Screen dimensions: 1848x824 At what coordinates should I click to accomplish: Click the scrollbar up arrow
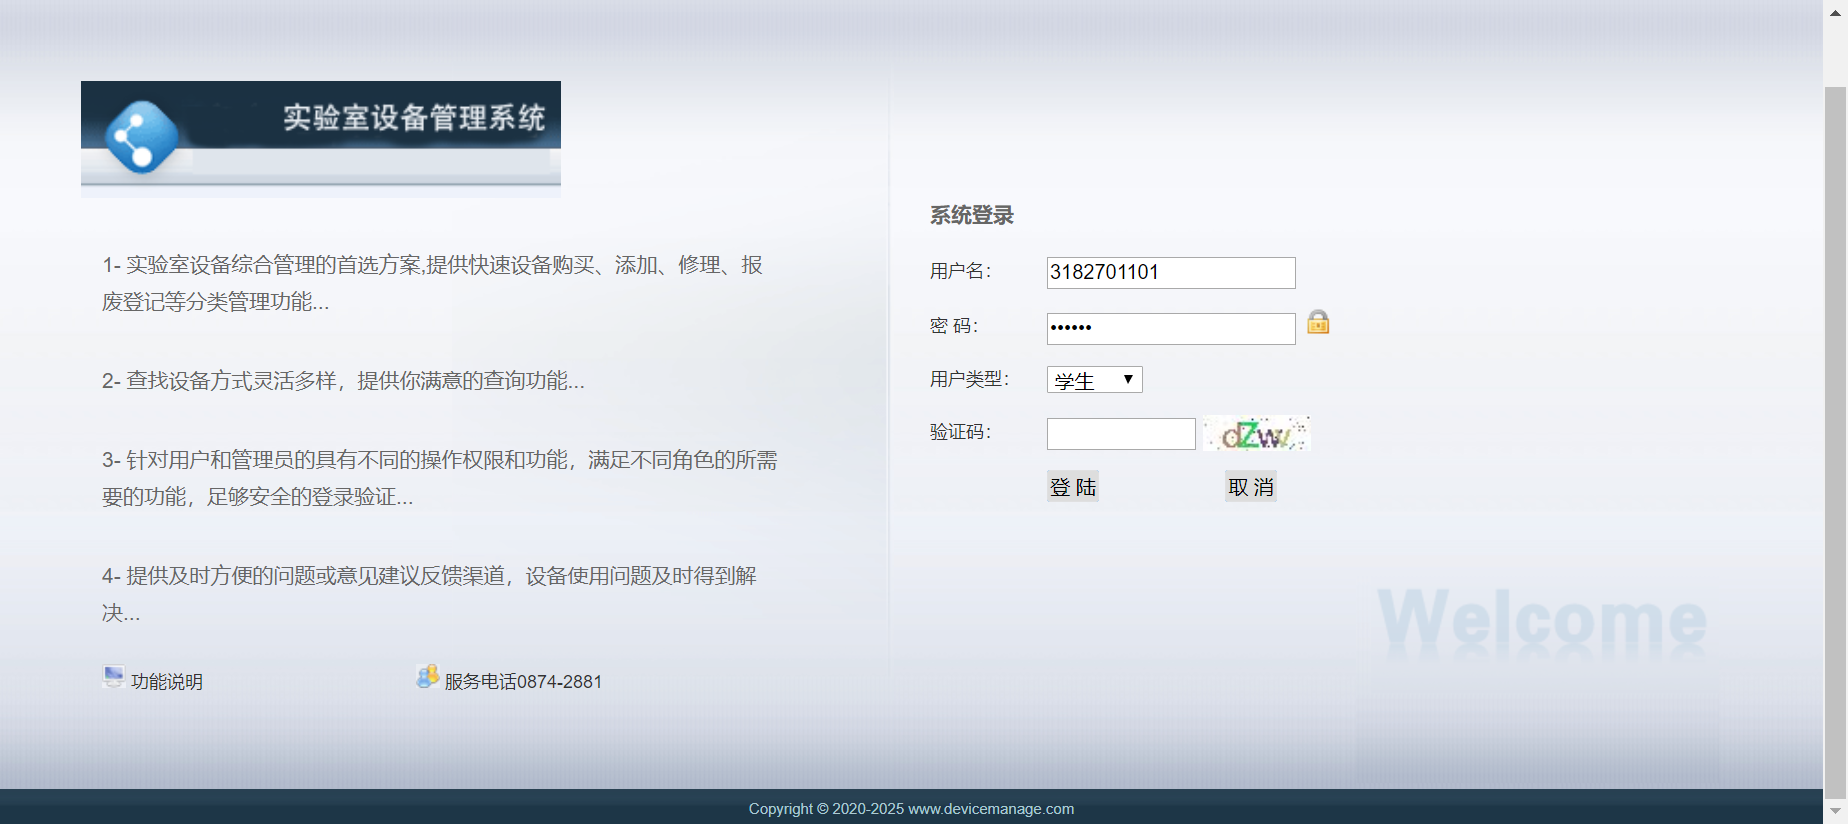pos(1836,12)
